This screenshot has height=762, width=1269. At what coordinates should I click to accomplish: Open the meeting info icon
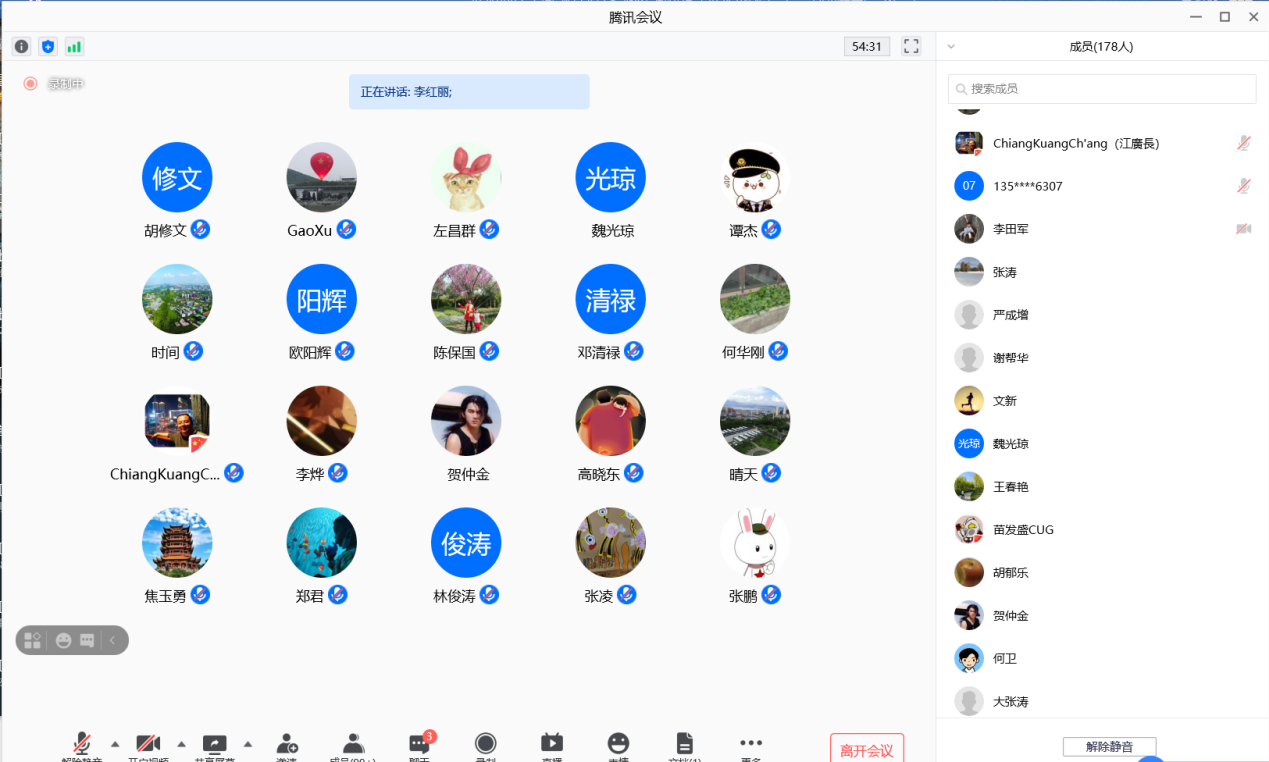point(21,47)
